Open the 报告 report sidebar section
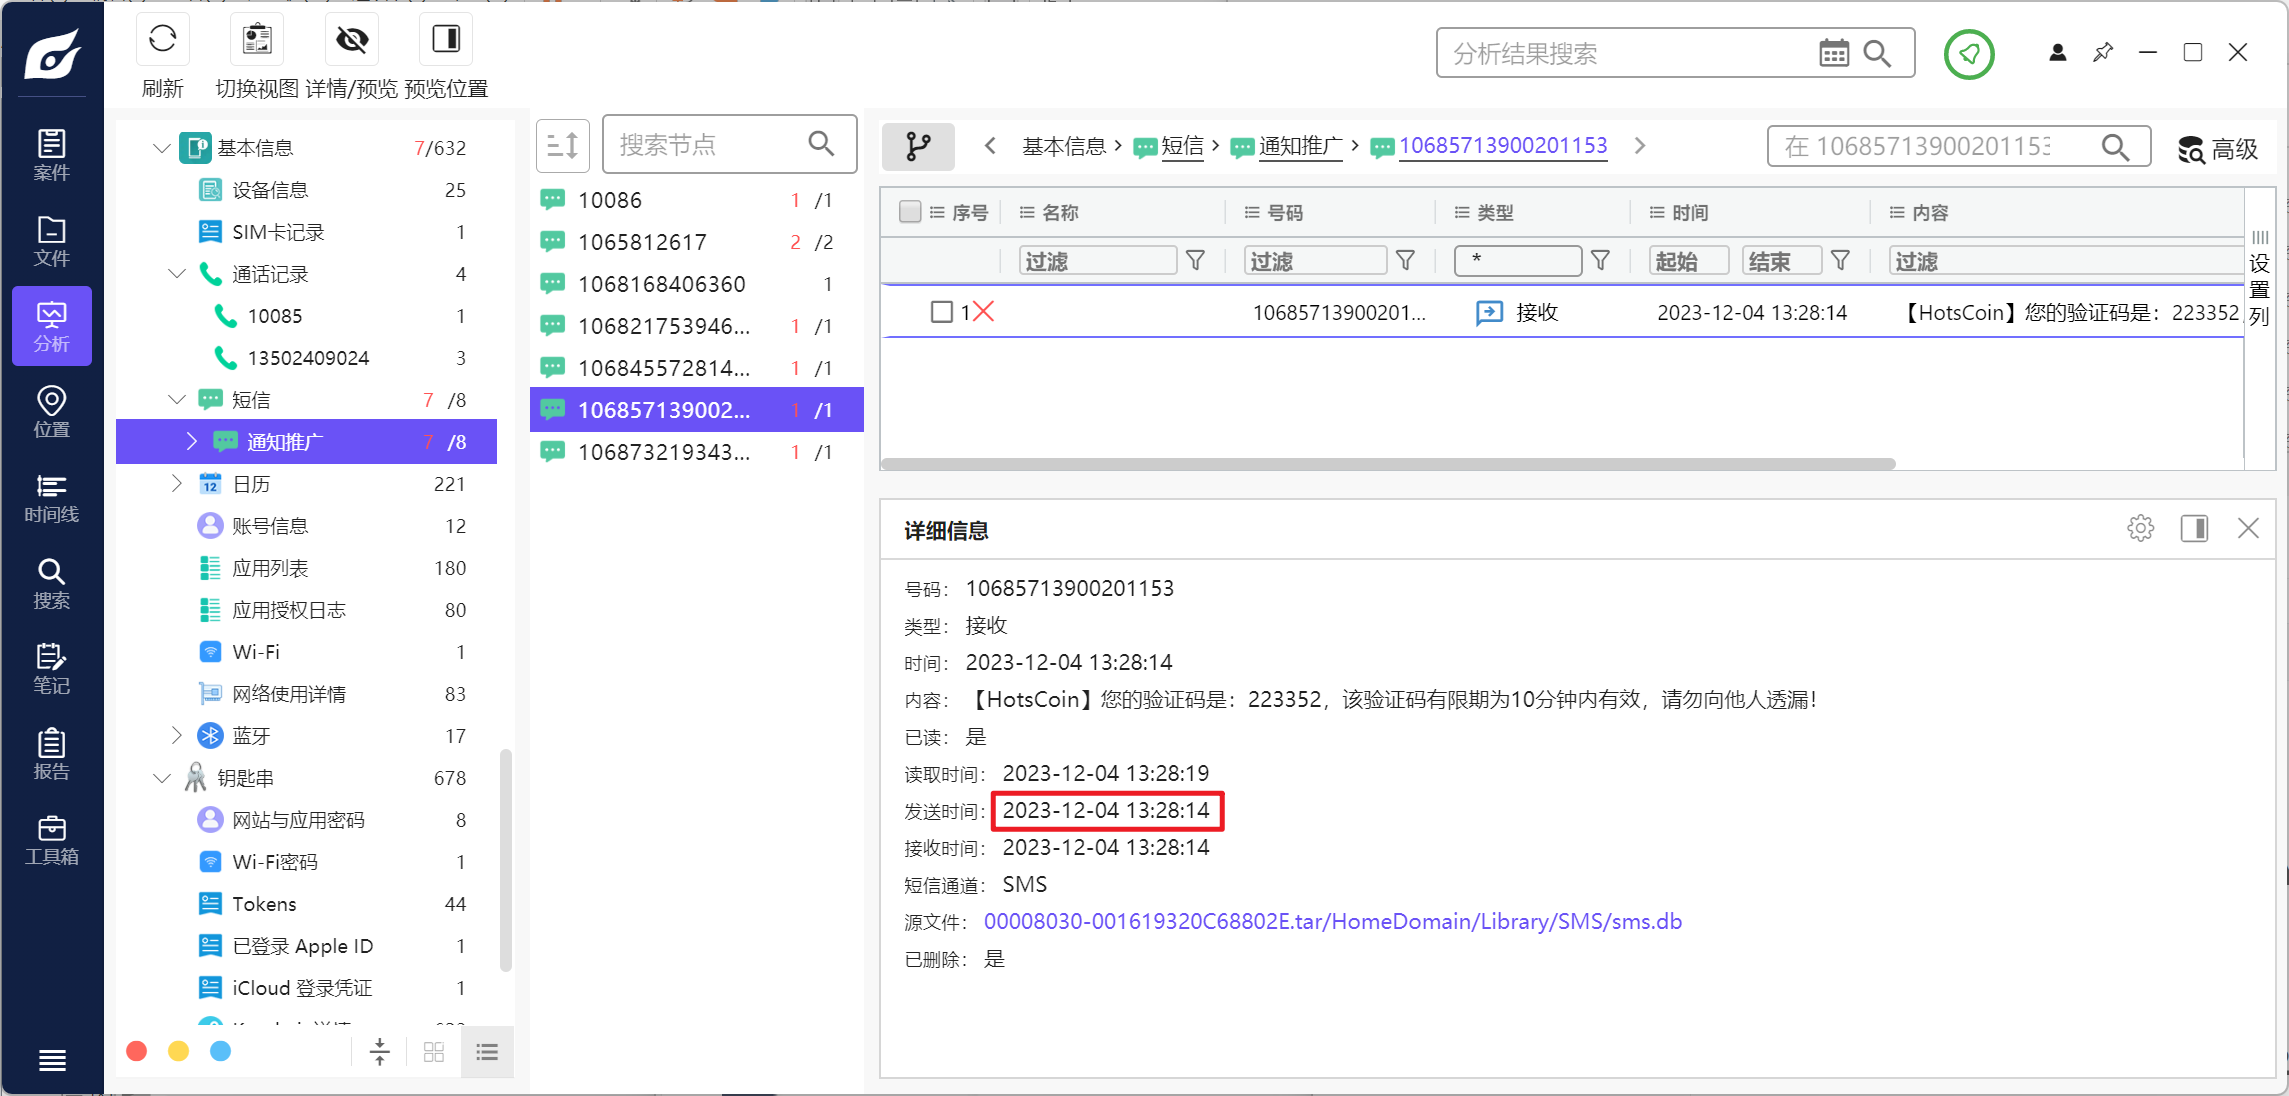 (x=52, y=755)
